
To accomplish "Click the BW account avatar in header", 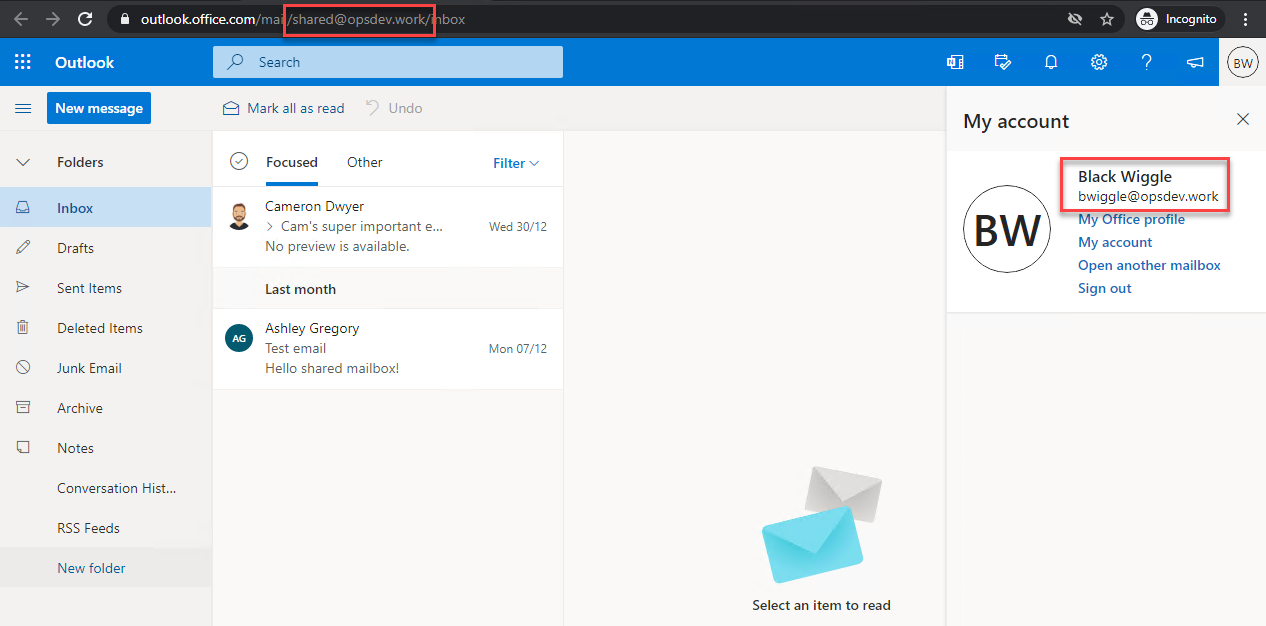I will pyautogui.click(x=1242, y=62).
